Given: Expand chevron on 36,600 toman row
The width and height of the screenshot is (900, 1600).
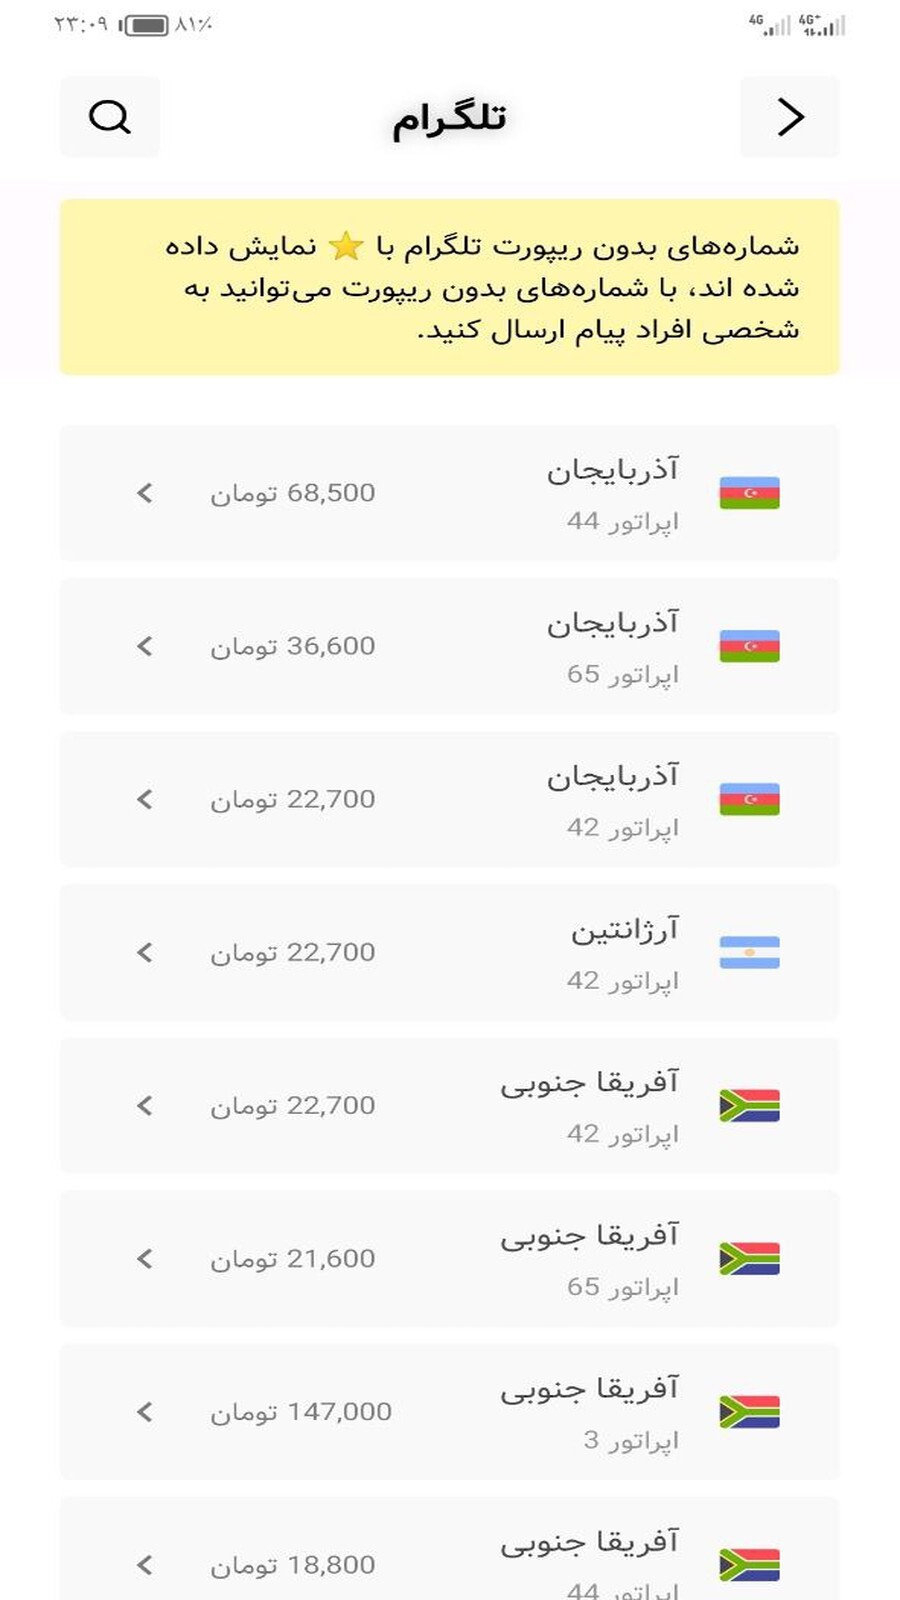Looking at the screenshot, I should click(x=145, y=646).
